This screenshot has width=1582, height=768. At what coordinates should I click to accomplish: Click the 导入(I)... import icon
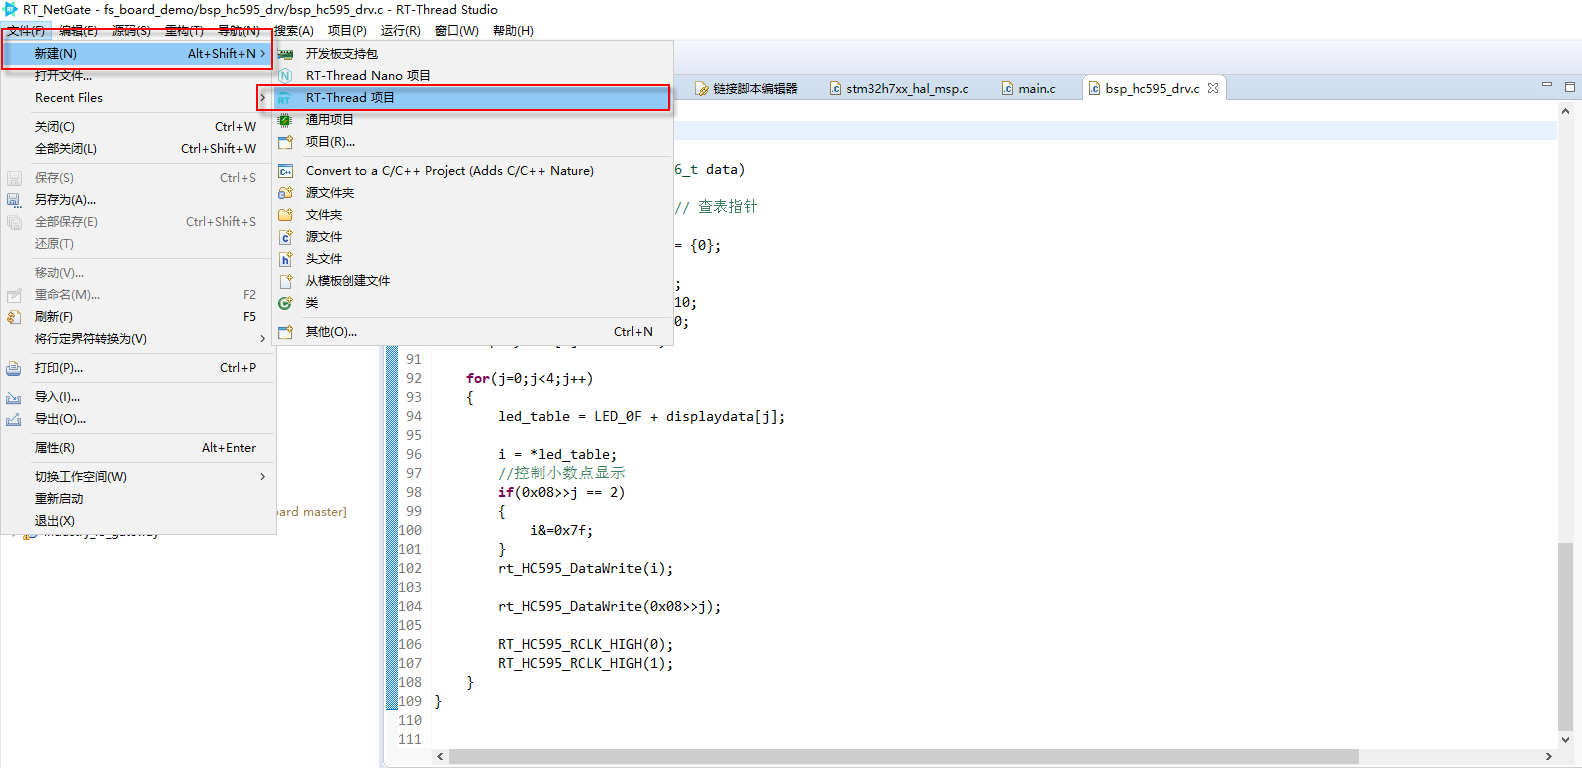click(14, 397)
